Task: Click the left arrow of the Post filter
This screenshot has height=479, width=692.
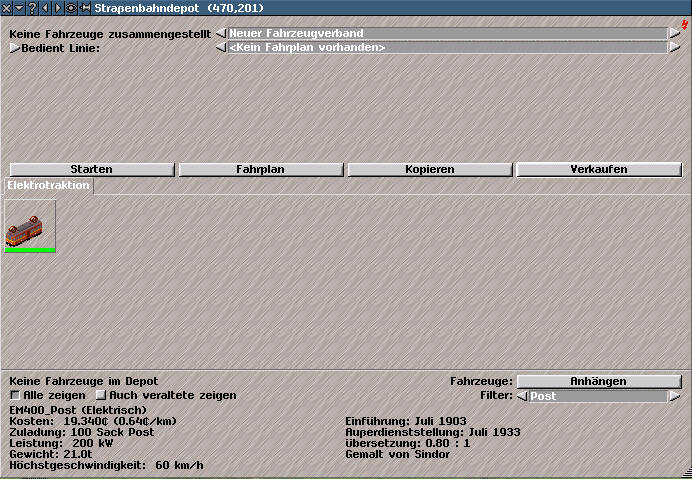Action: (522, 396)
